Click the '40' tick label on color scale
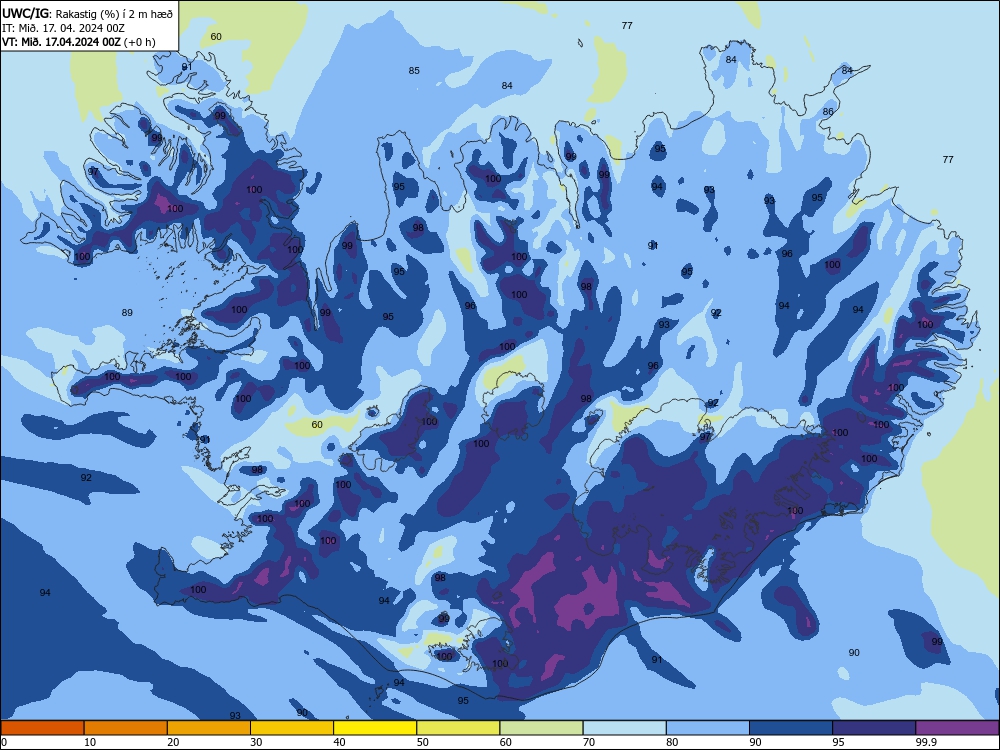 click(339, 742)
